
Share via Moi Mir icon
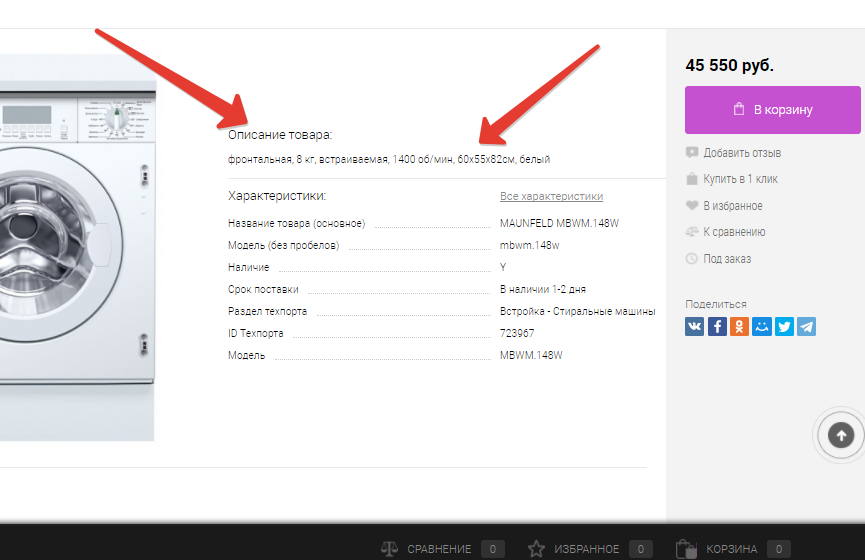(762, 327)
